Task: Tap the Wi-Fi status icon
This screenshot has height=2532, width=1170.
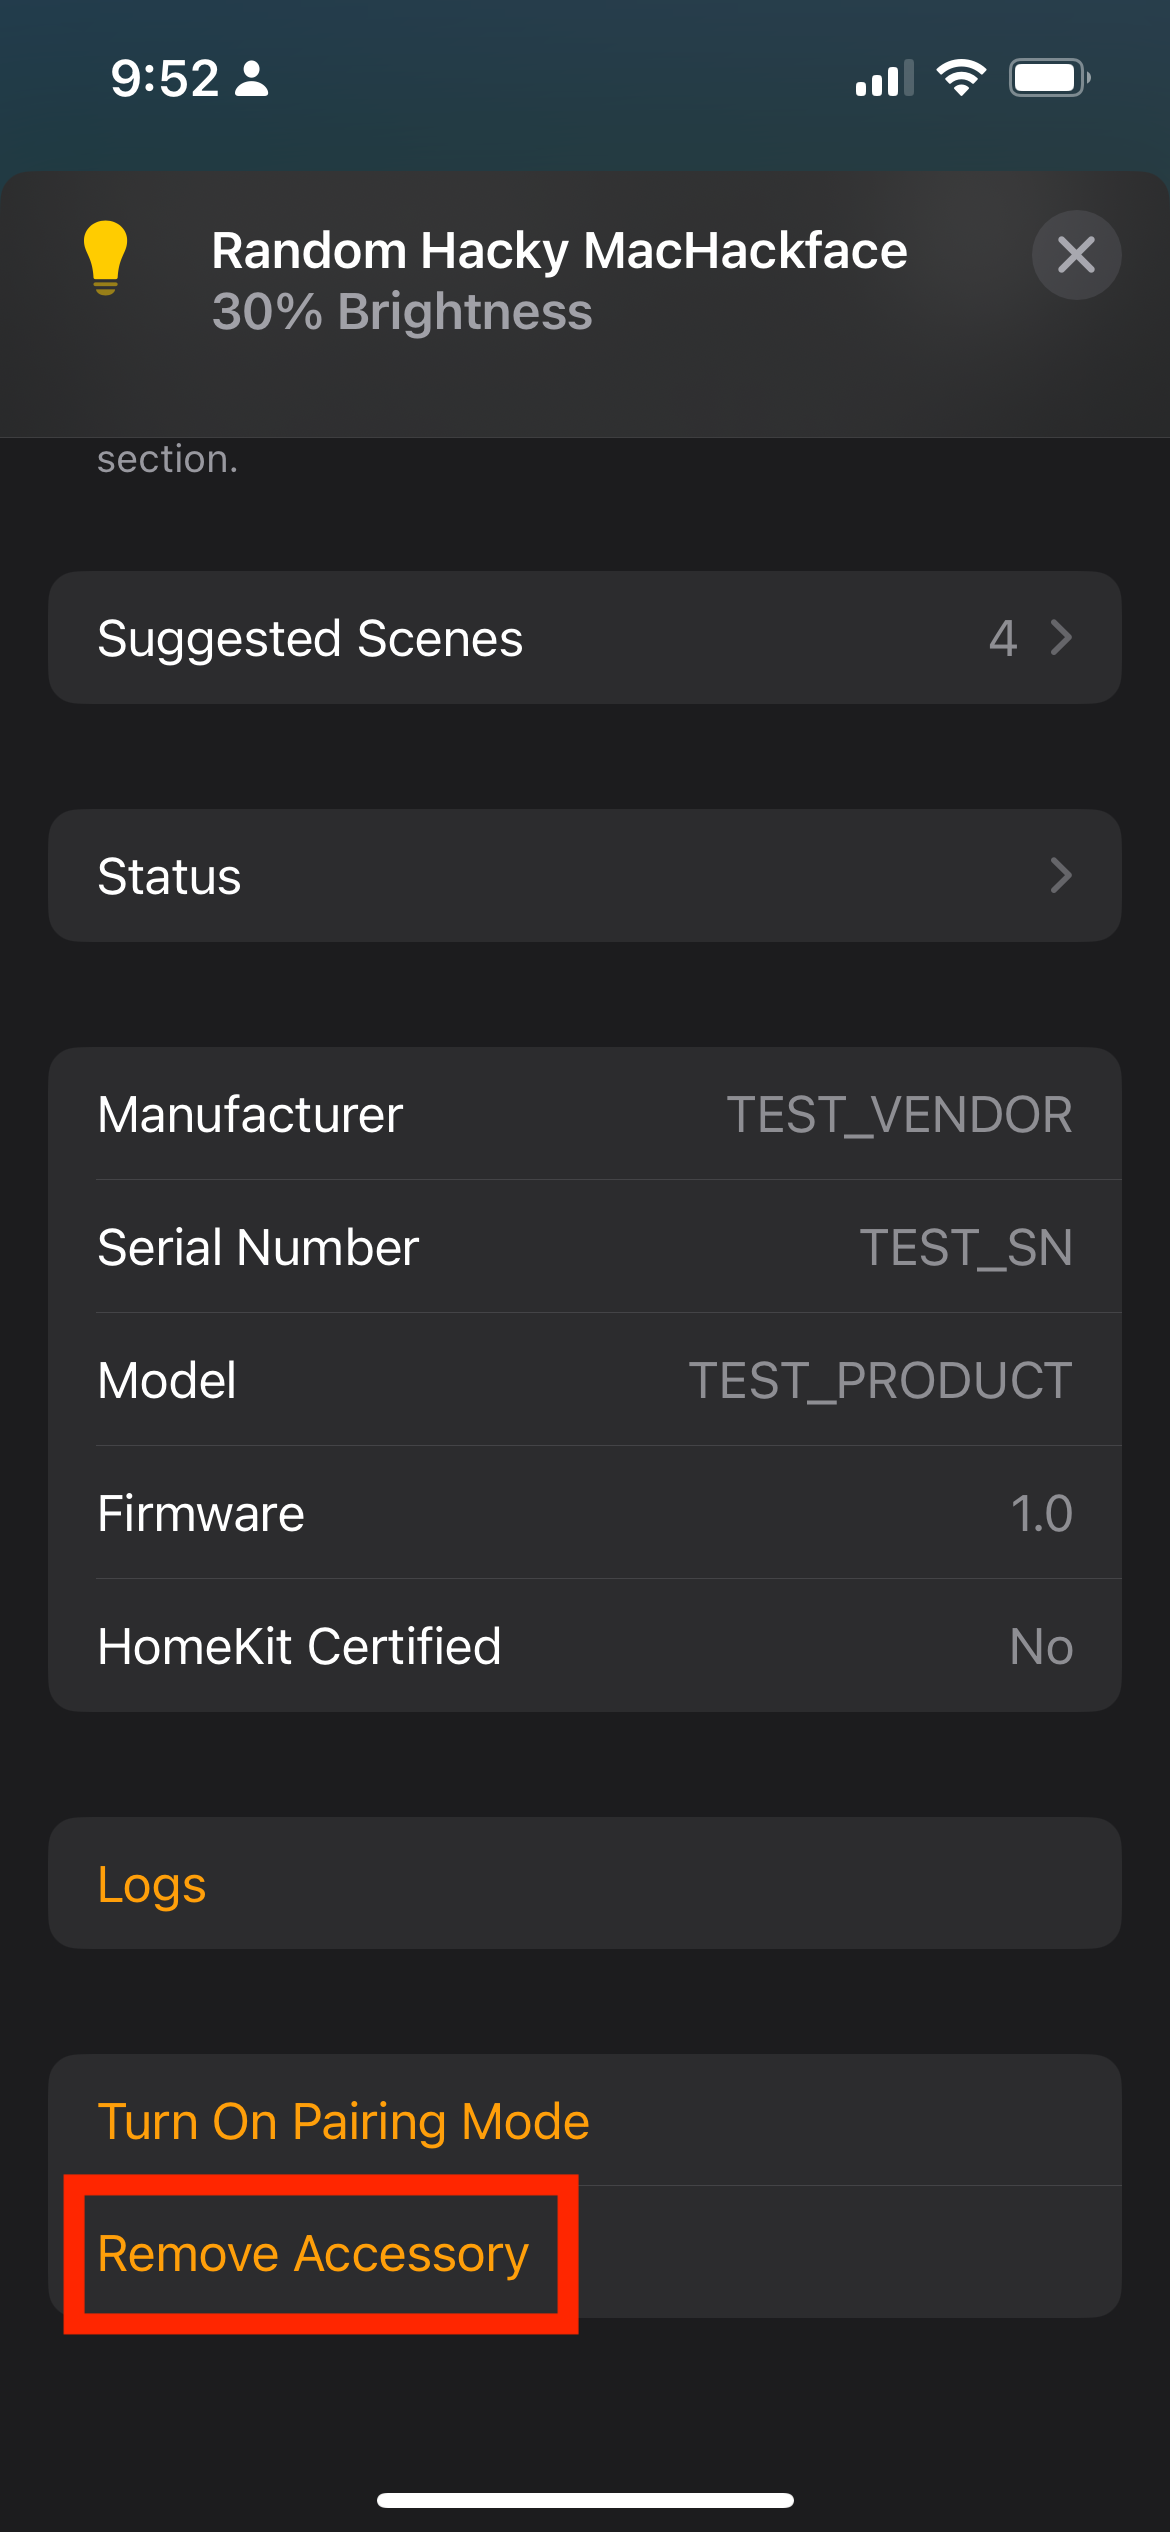Action: click(x=961, y=78)
